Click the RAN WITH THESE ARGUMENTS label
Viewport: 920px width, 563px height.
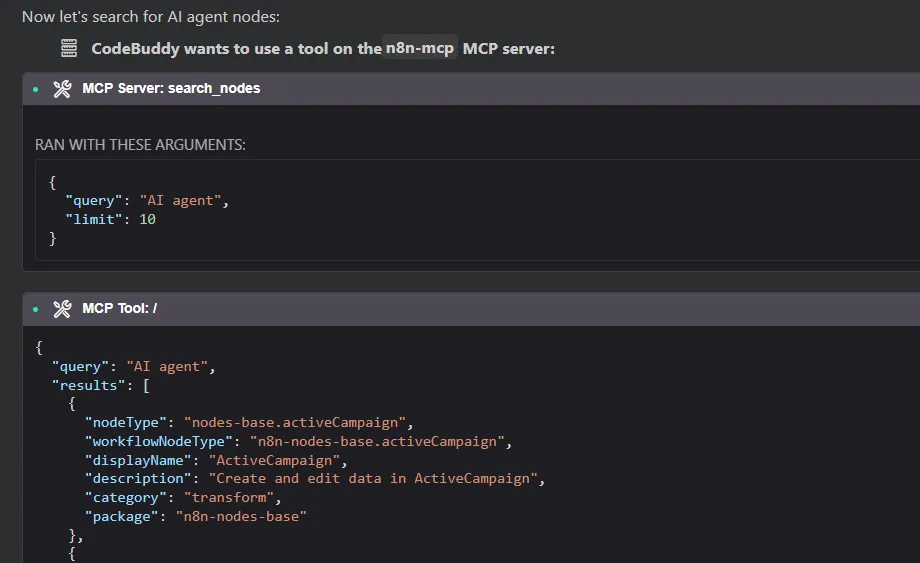point(140,145)
